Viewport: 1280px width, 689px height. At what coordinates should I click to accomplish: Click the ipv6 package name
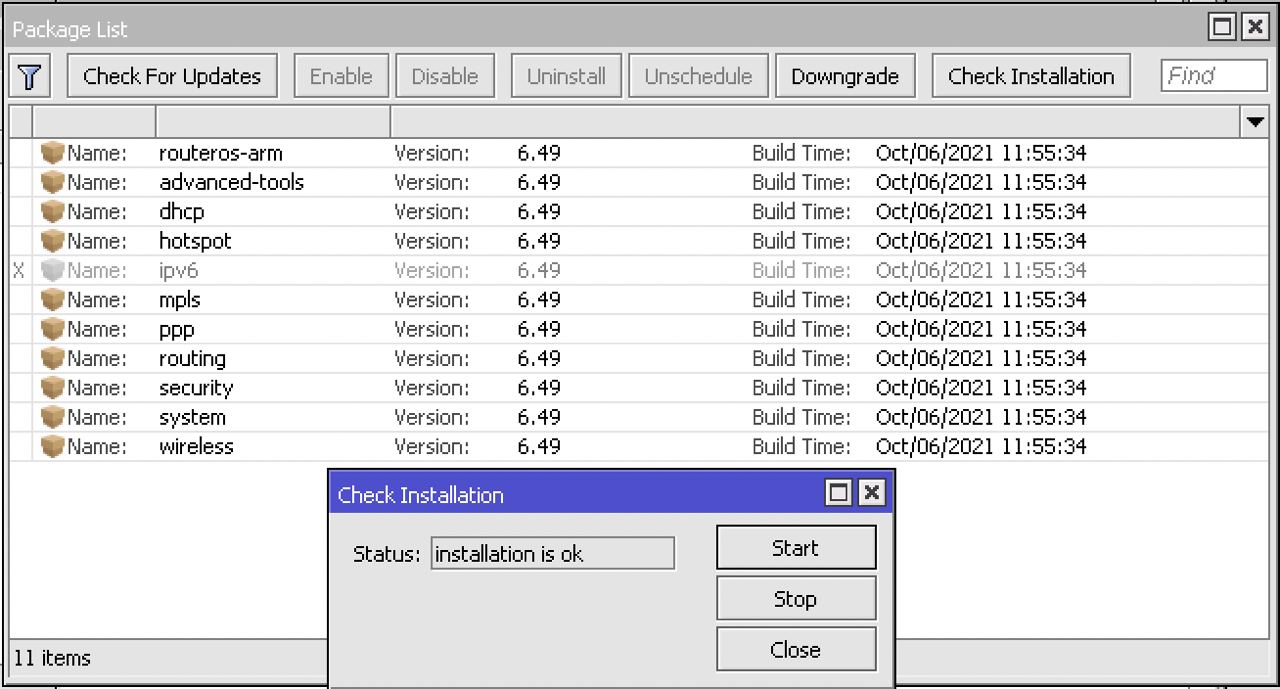pos(180,270)
